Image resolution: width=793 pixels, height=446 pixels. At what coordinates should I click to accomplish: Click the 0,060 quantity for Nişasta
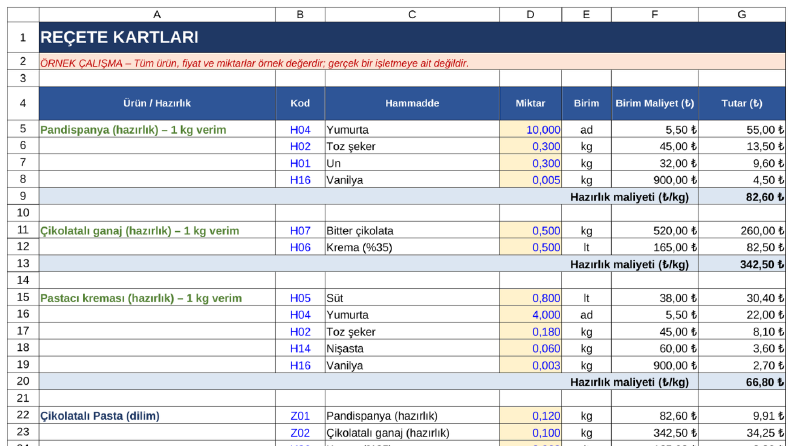tap(530, 348)
